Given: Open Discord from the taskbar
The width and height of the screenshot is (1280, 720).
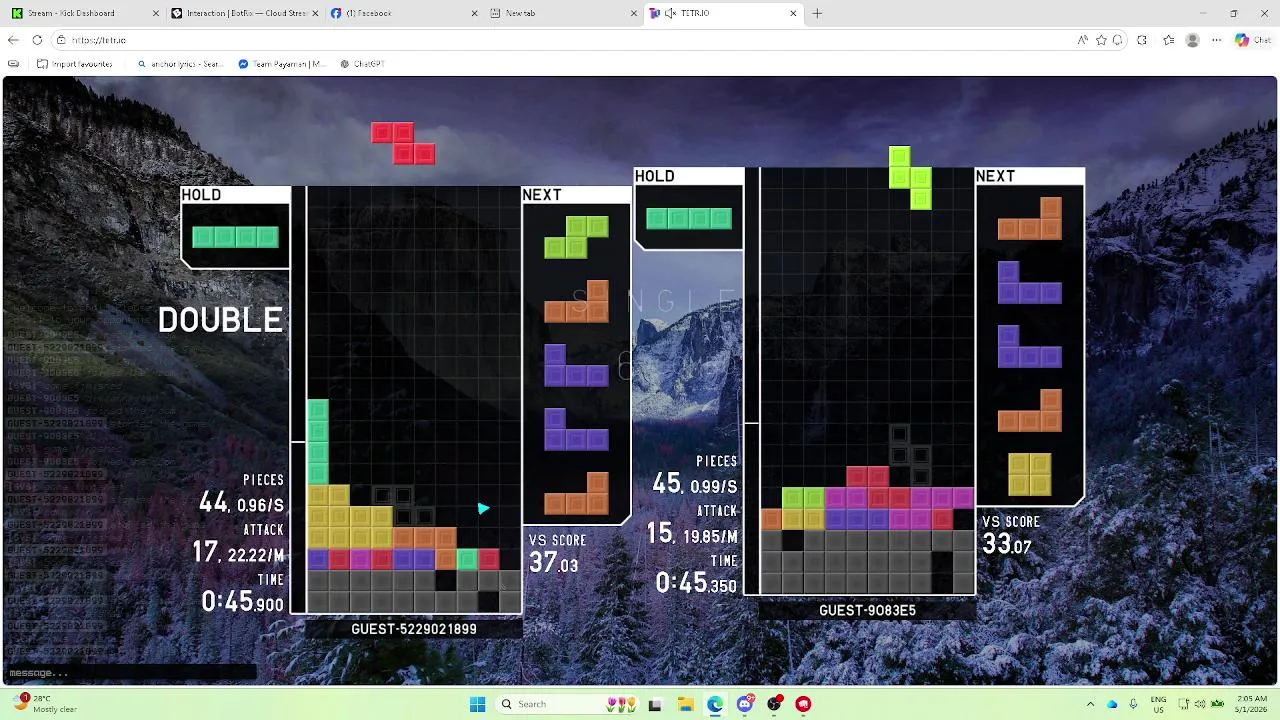Looking at the screenshot, I should [x=745, y=704].
